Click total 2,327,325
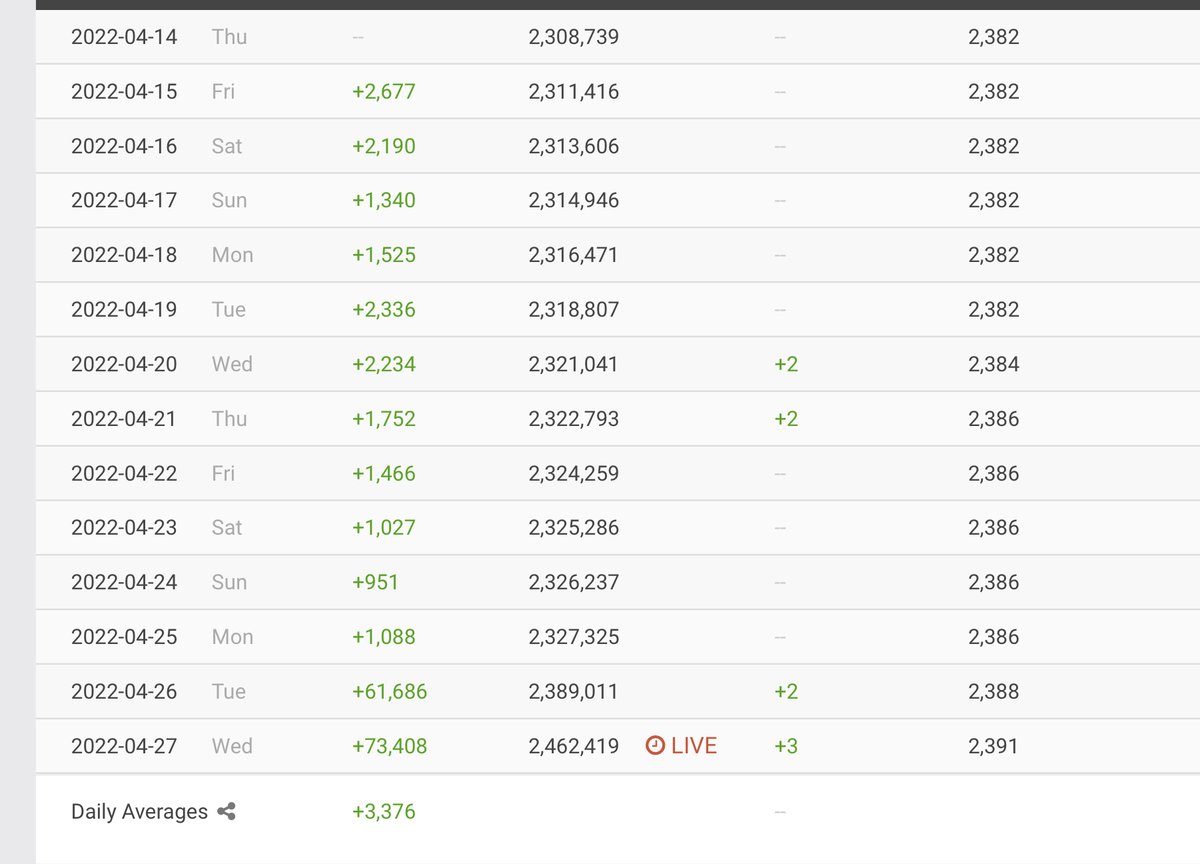1200x864 pixels. pos(574,637)
